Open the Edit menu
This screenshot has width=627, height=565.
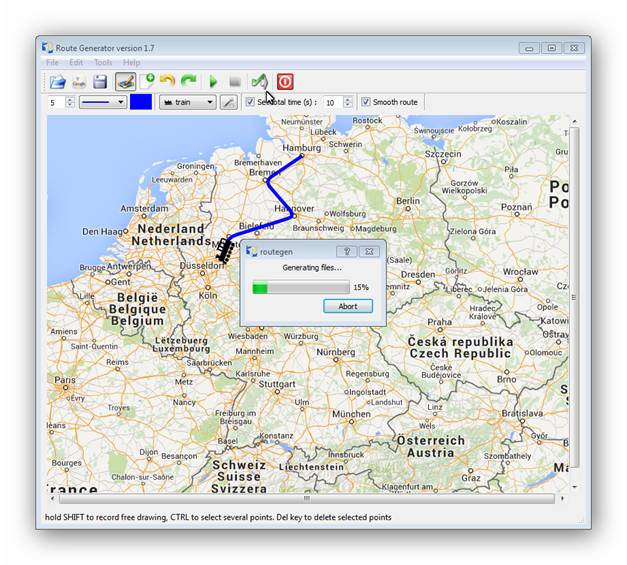[x=76, y=62]
